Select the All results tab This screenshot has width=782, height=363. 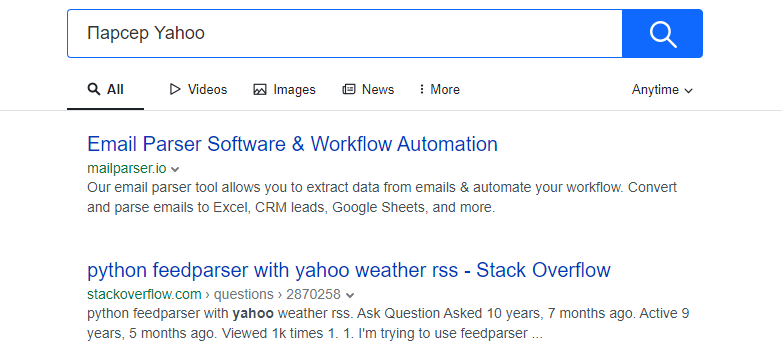click(106, 90)
